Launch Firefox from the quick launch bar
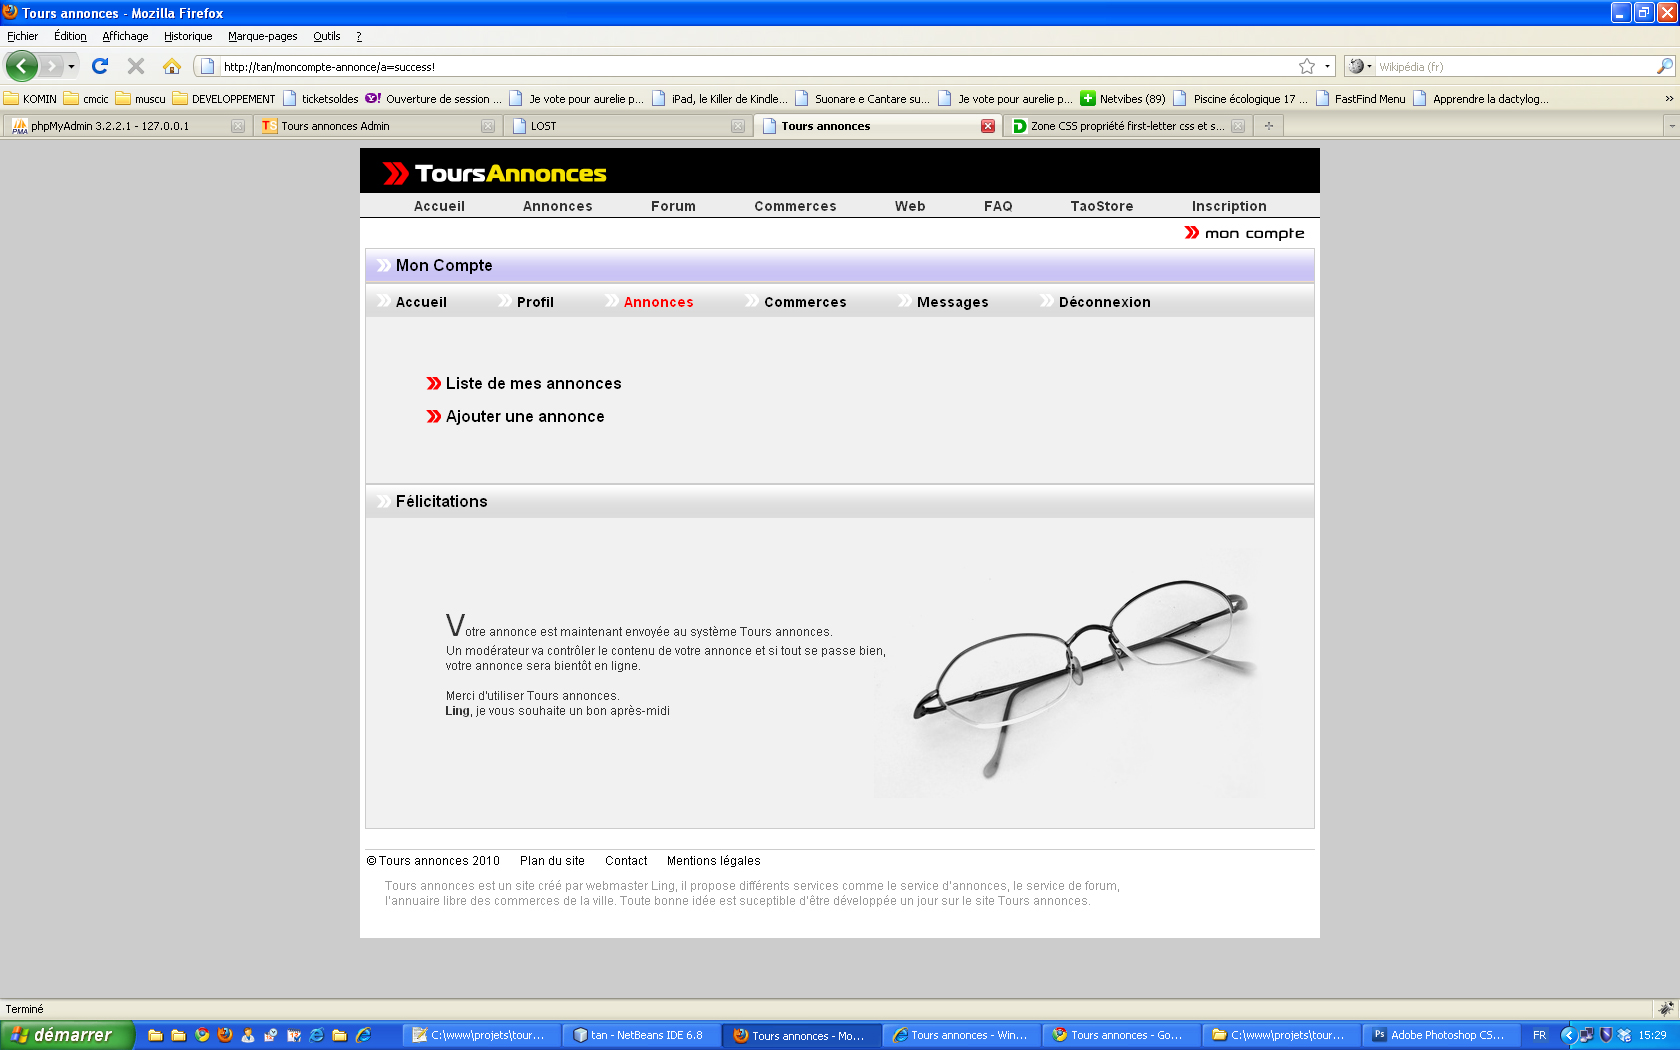This screenshot has width=1680, height=1050. (x=225, y=1035)
